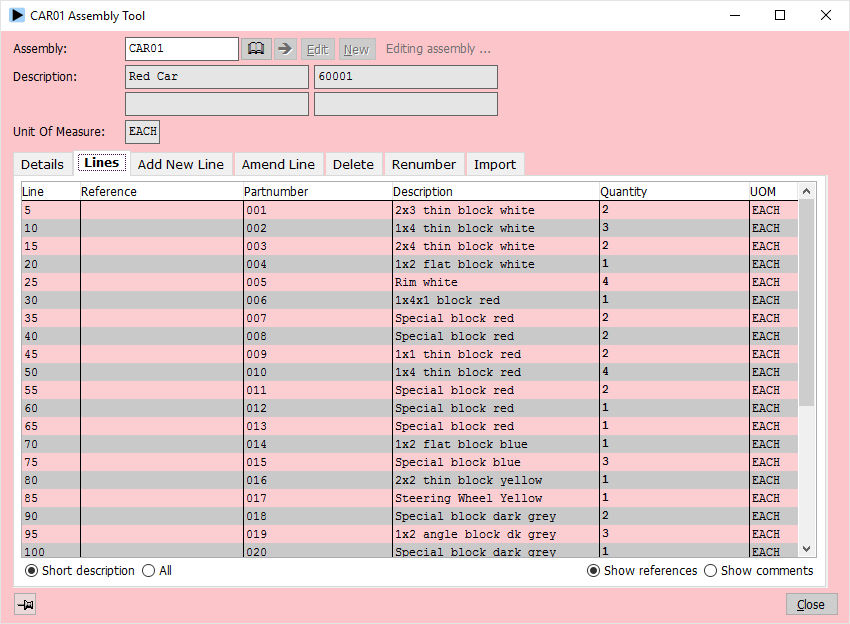Click the arrow go button beside Assembly
850x624 pixels.
pyautogui.click(x=285, y=49)
